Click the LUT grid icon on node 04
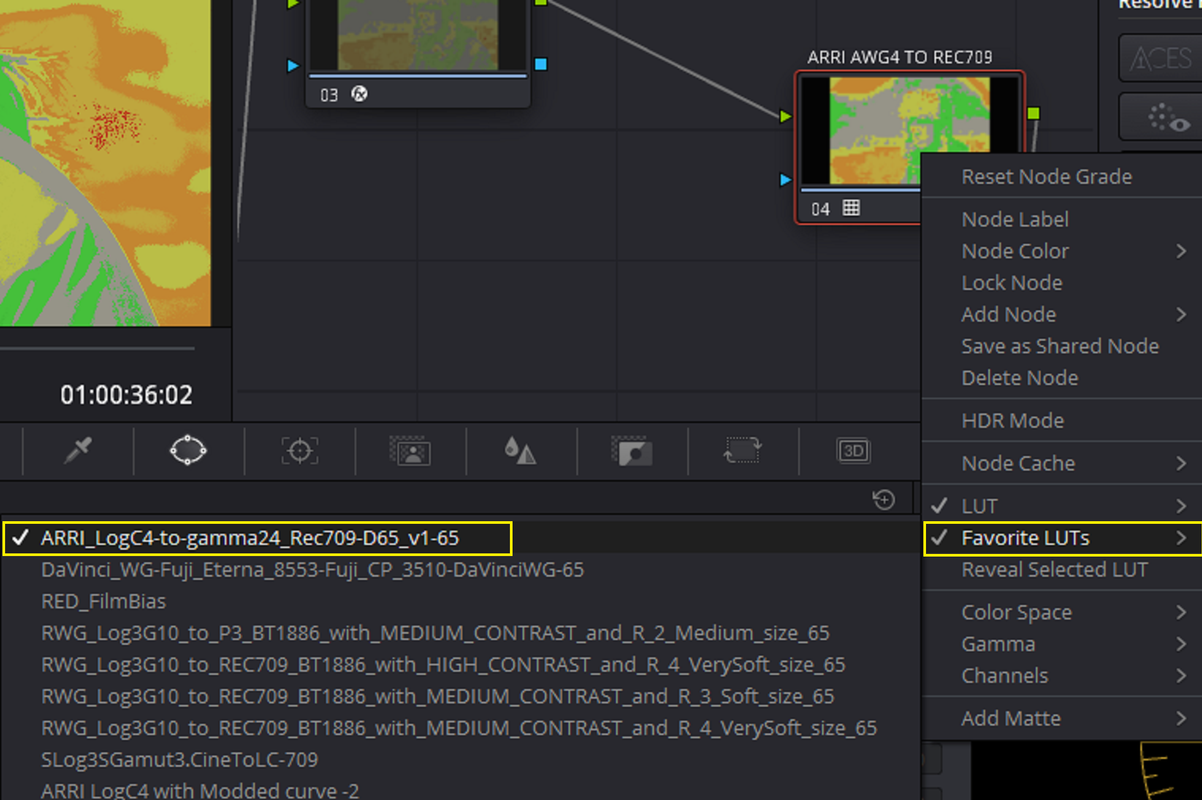This screenshot has width=1202, height=800. (x=851, y=208)
